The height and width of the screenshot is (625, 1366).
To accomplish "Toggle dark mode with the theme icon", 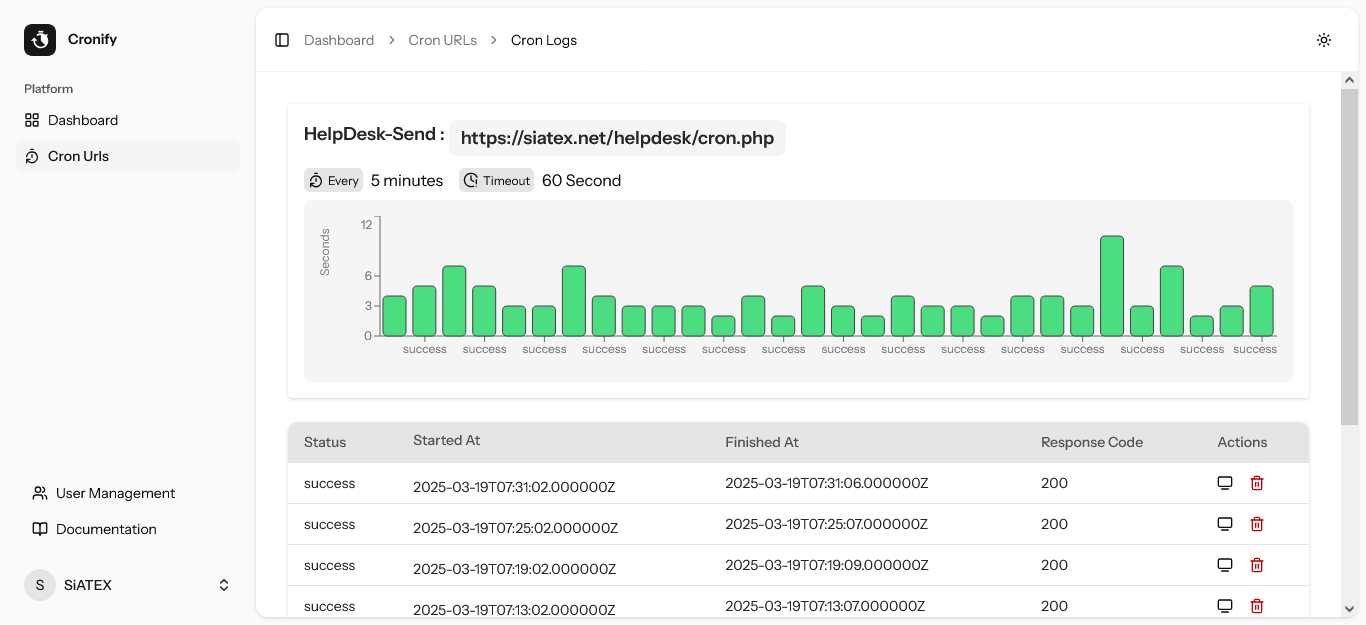I will 1324,40.
